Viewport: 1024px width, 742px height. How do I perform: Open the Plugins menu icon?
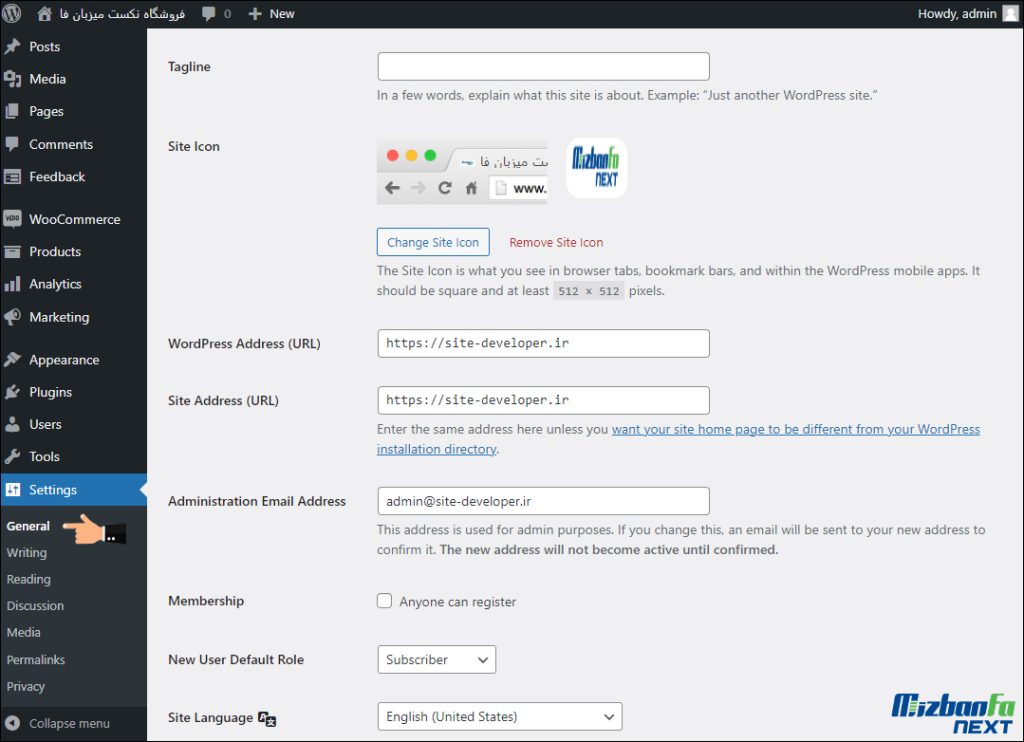(x=13, y=392)
